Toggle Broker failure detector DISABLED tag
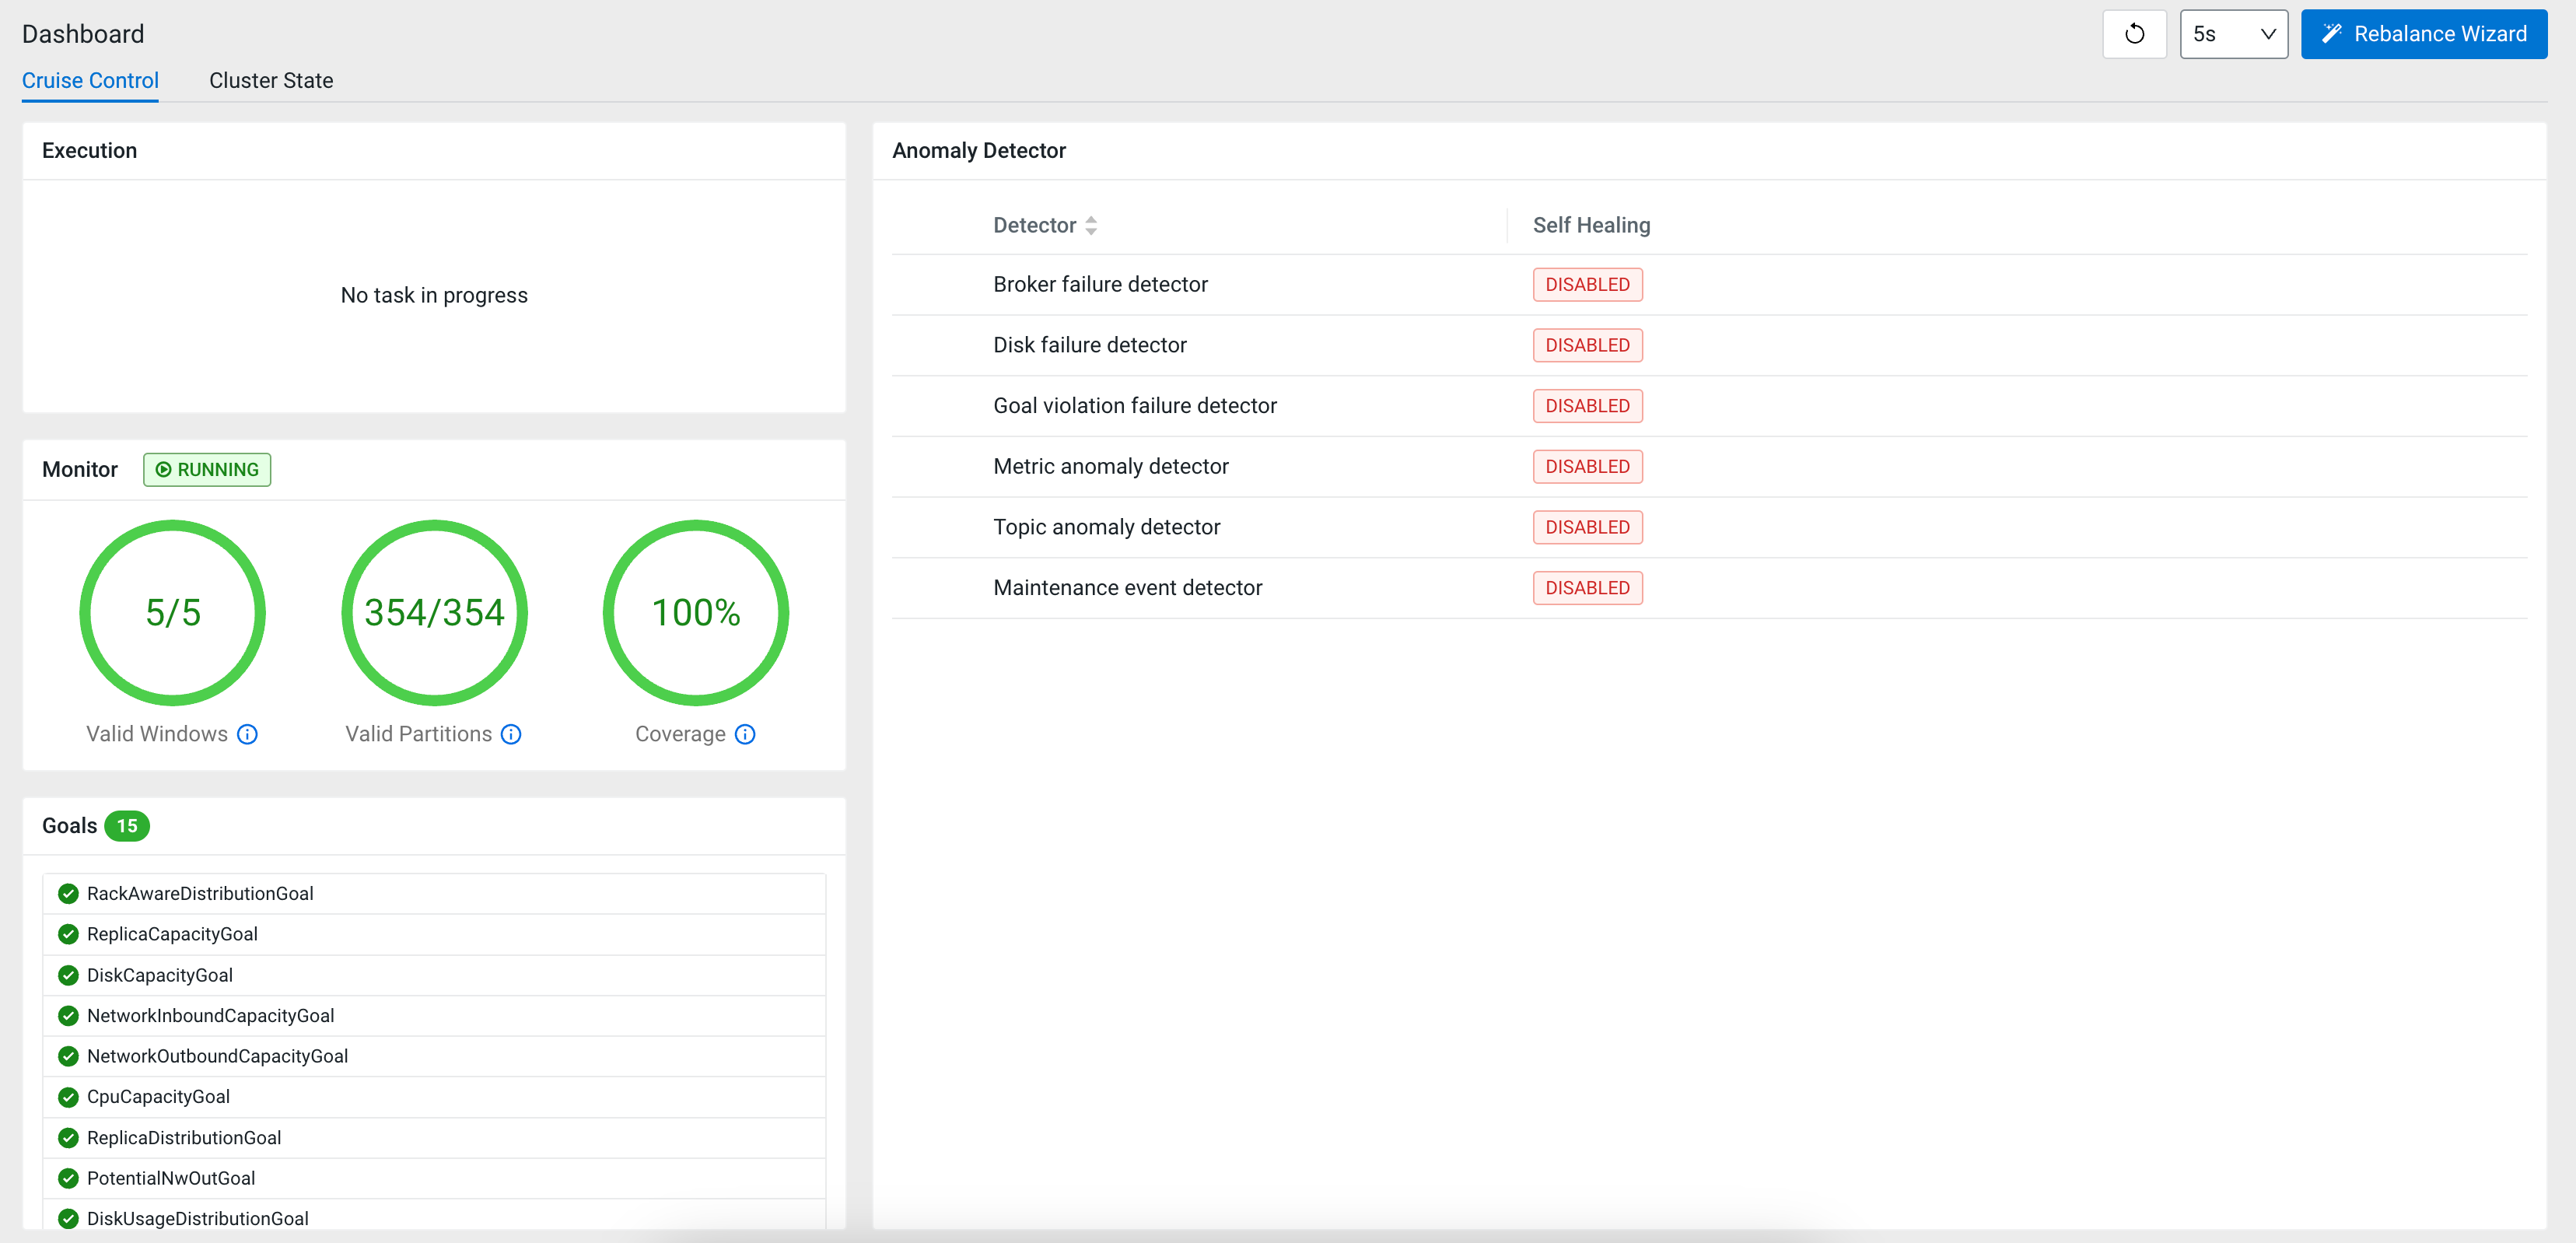Image resolution: width=2576 pixels, height=1243 pixels. pos(1587,284)
